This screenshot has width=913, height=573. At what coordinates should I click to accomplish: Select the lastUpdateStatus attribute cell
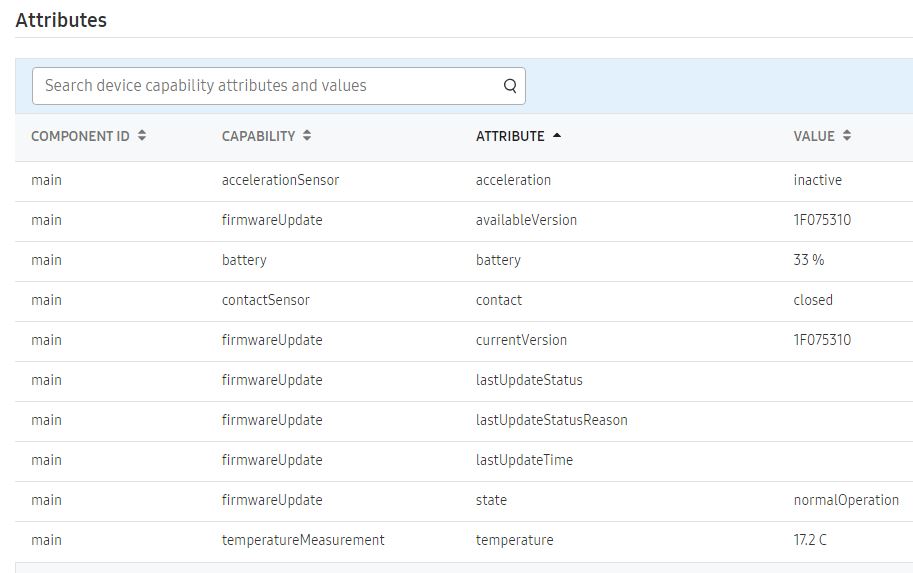point(529,380)
